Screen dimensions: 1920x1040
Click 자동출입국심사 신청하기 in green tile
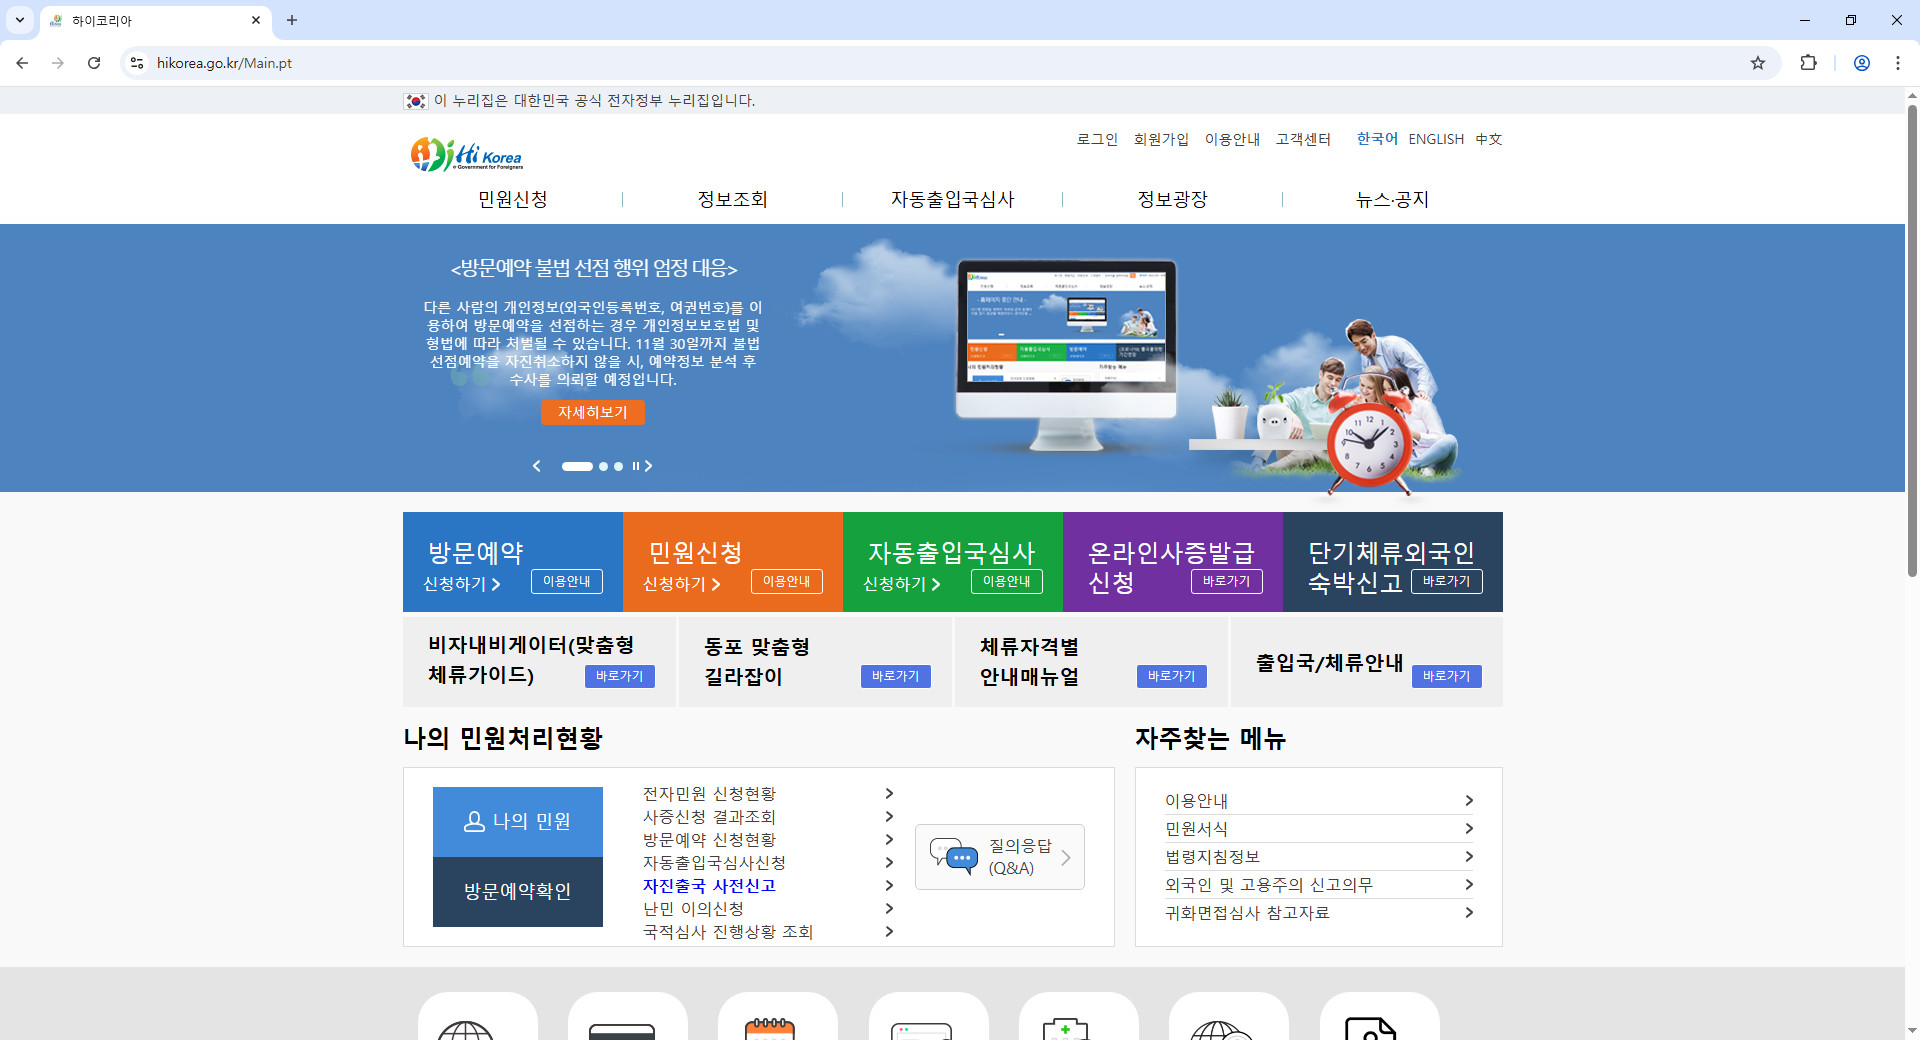(x=902, y=584)
